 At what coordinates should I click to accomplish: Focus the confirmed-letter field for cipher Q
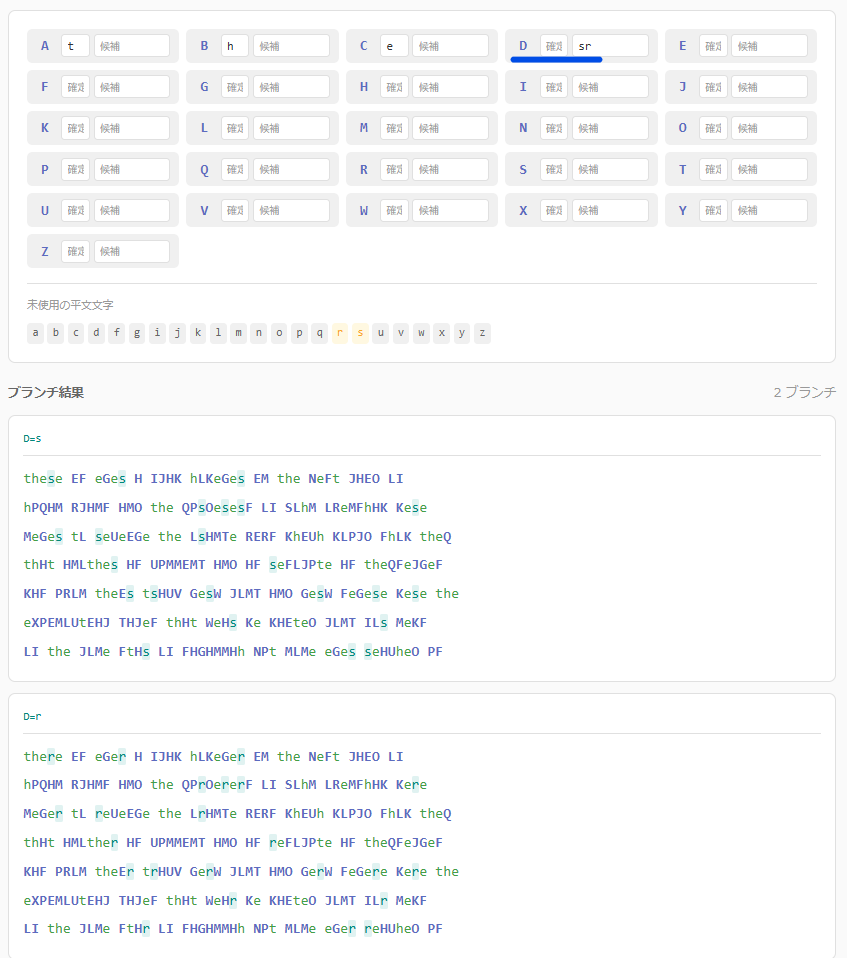point(234,169)
